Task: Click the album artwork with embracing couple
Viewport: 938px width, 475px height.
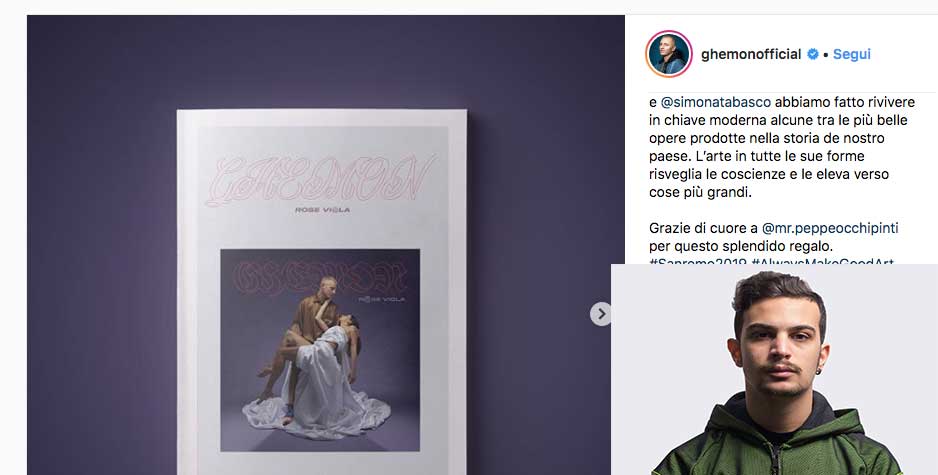Action: (320, 350)
